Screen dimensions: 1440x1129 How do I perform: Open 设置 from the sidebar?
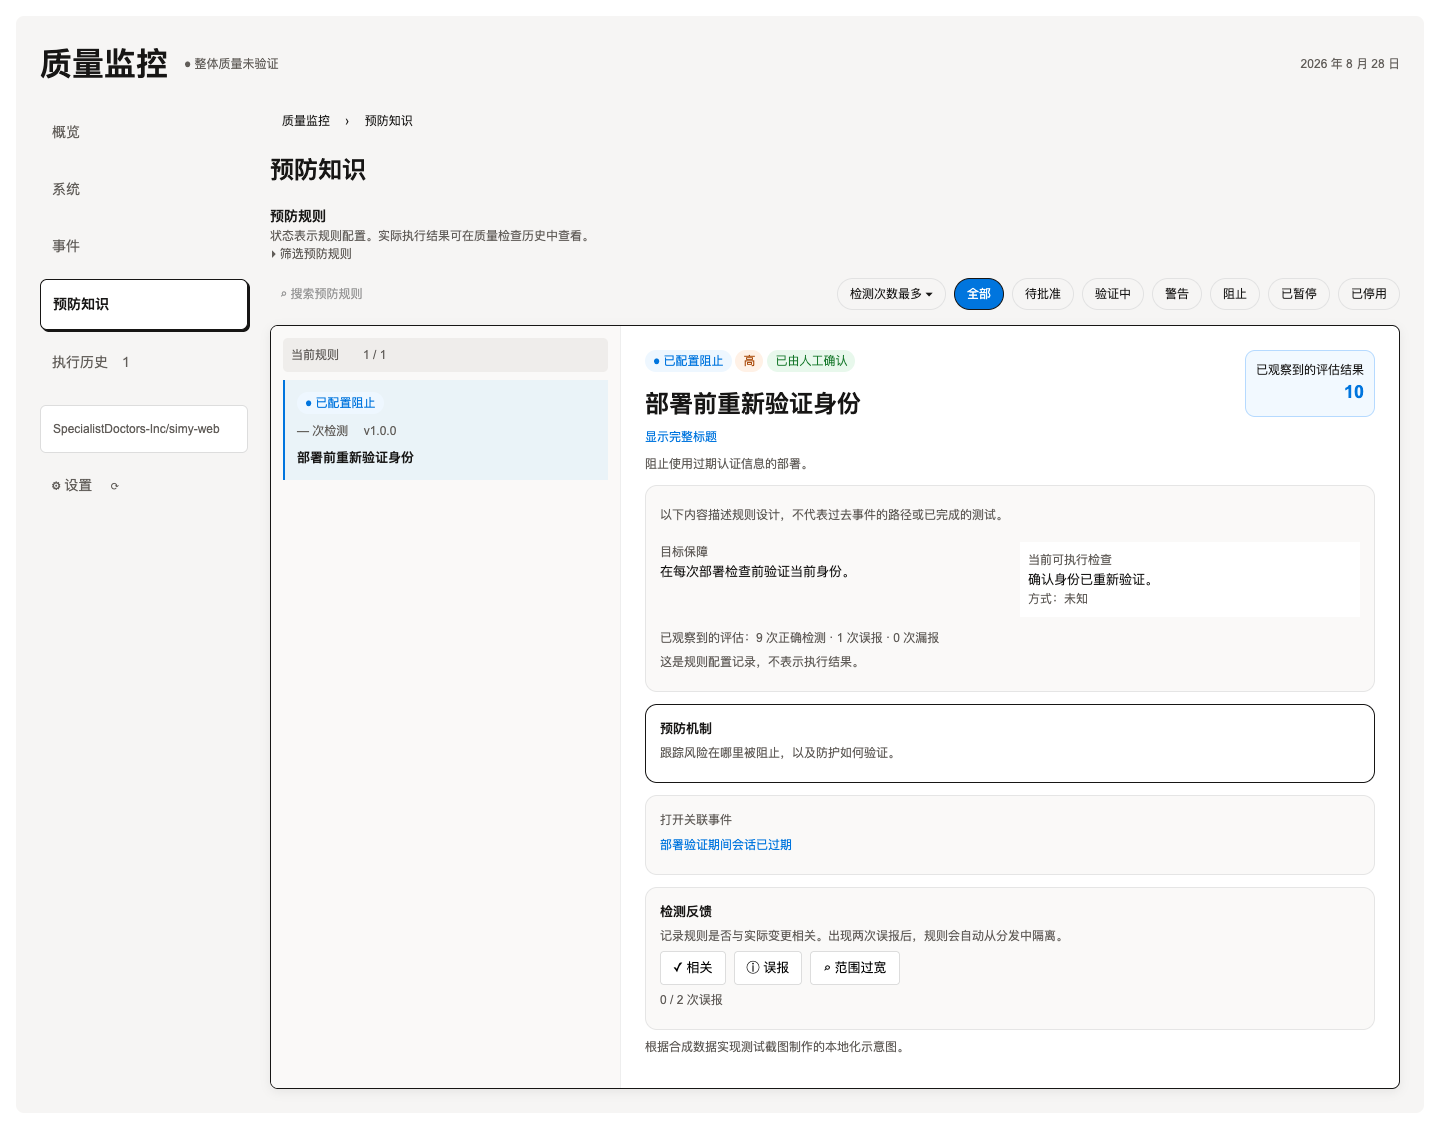click(x=72, y=485)
